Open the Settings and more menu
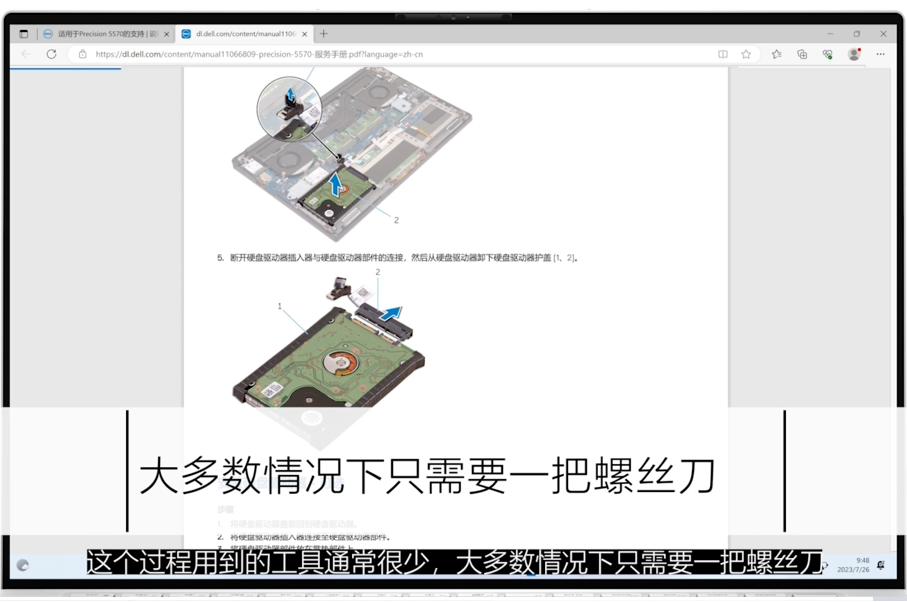Image resolution: width=907 pixels, height=602 pixels. [x=878, y=54]
